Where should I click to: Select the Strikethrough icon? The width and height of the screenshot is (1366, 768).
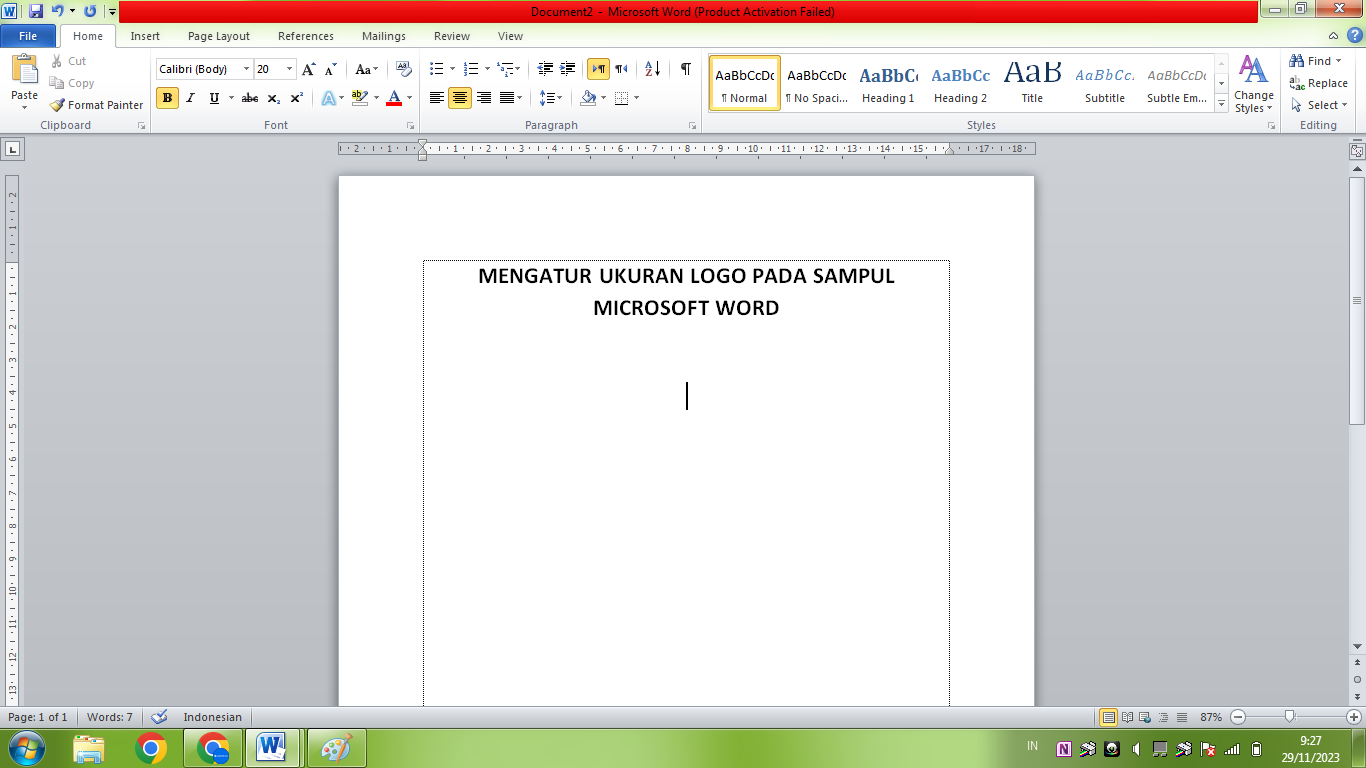(x=249, y=98)
